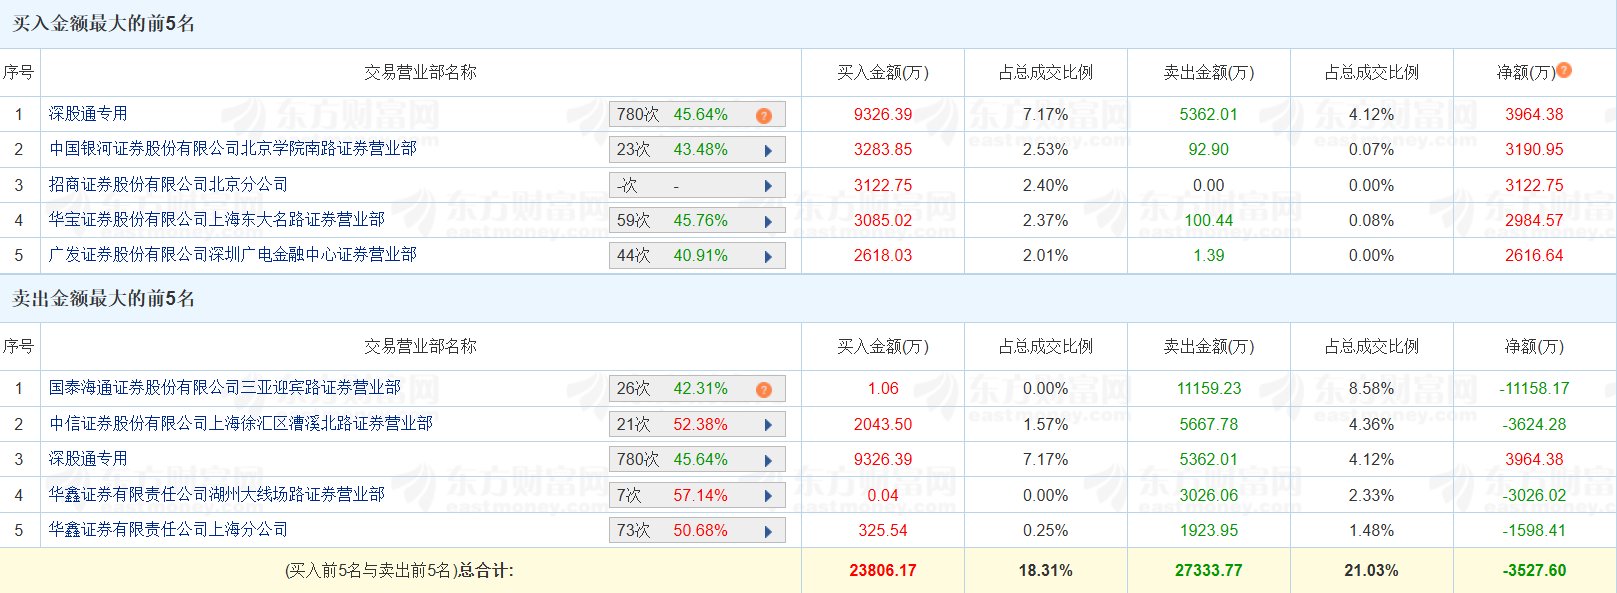
Task: Expand arrow for 华鑫证券上海分公司 row
Action: tap(768, 531)
